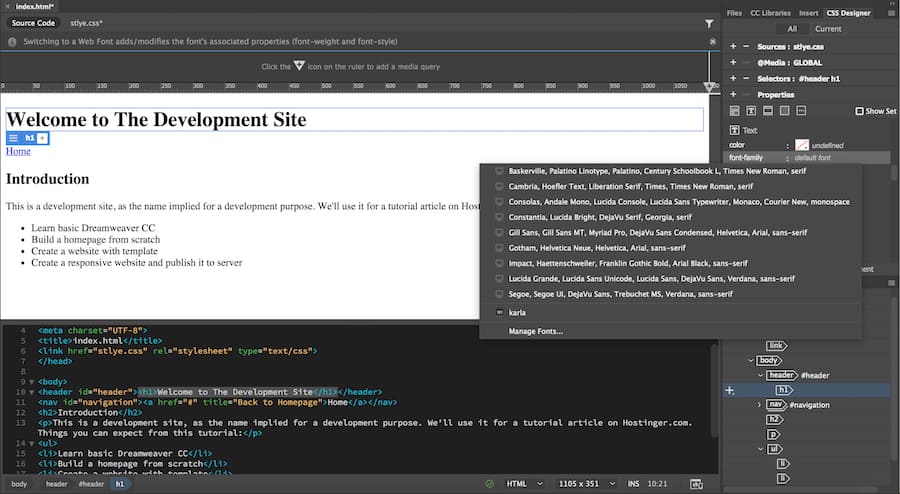Screen dimensions: 900x494
Task: Enable the Show Set checkbox
Action: pyautogui.click(x=859, y=111)
